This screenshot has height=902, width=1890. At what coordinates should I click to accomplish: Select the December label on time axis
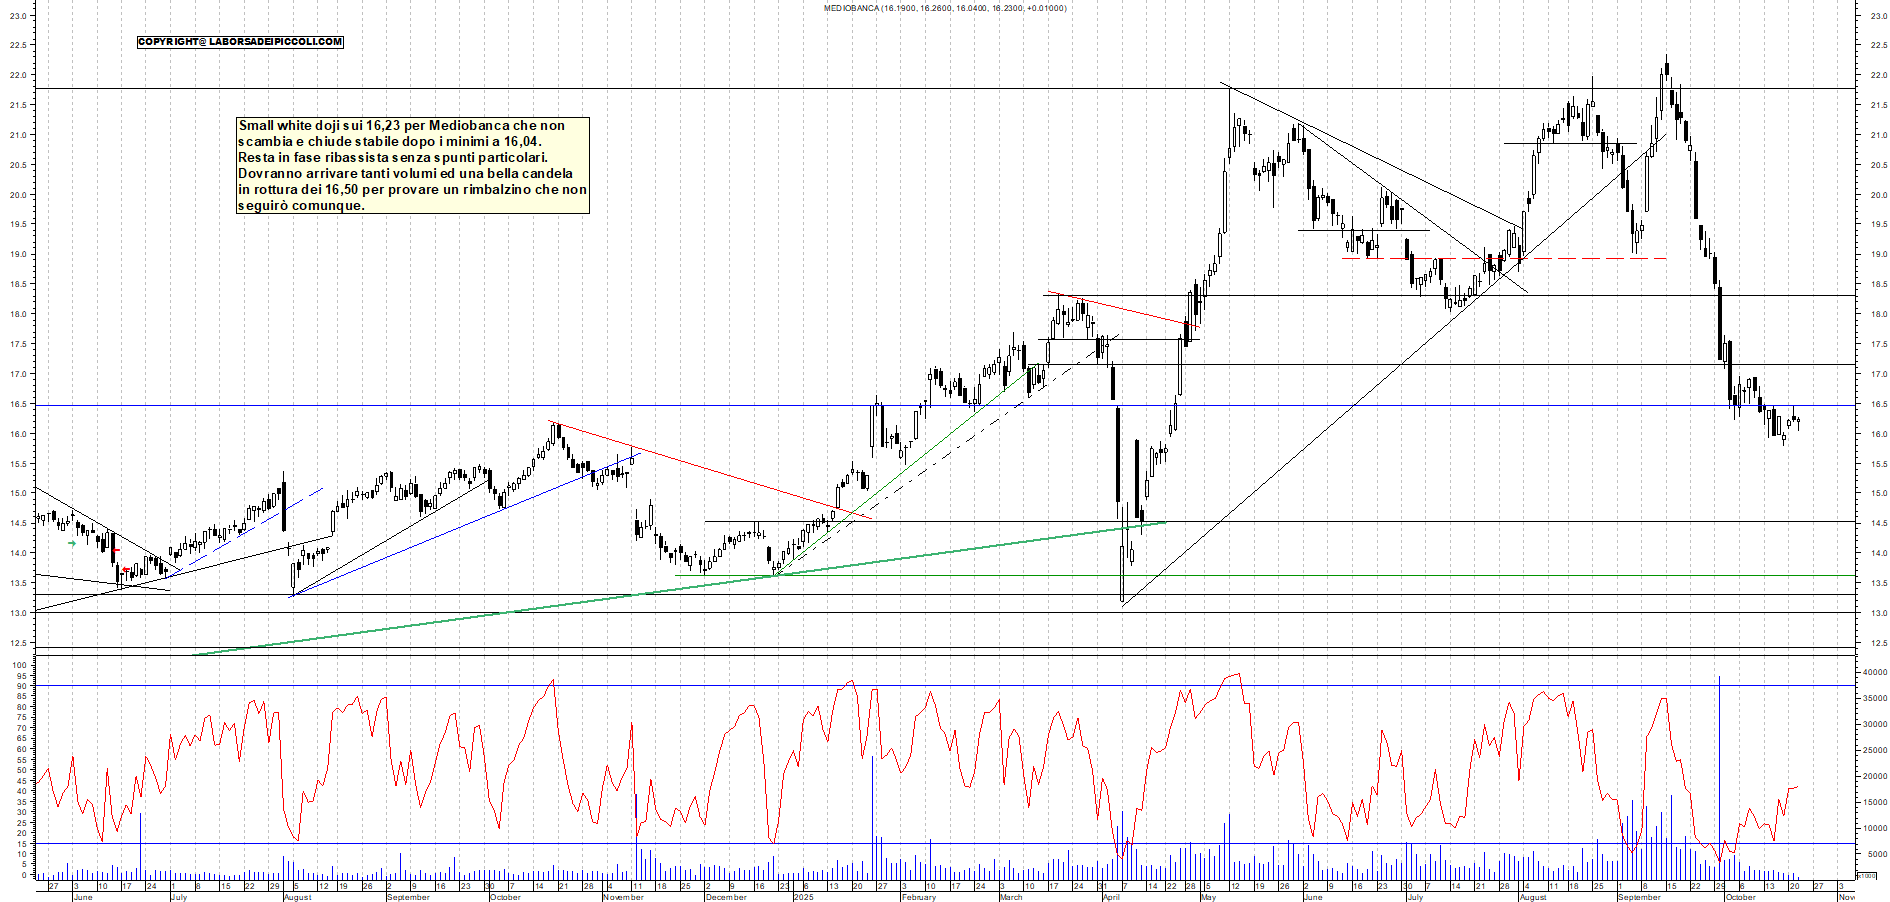pyautogui.click(x=725, y=897)
